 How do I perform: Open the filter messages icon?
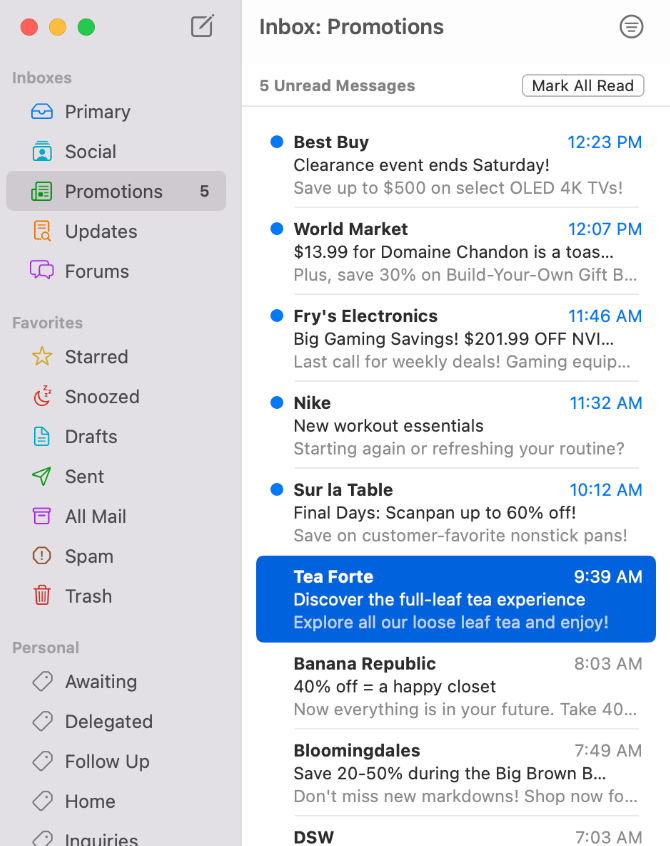[631, 26]
